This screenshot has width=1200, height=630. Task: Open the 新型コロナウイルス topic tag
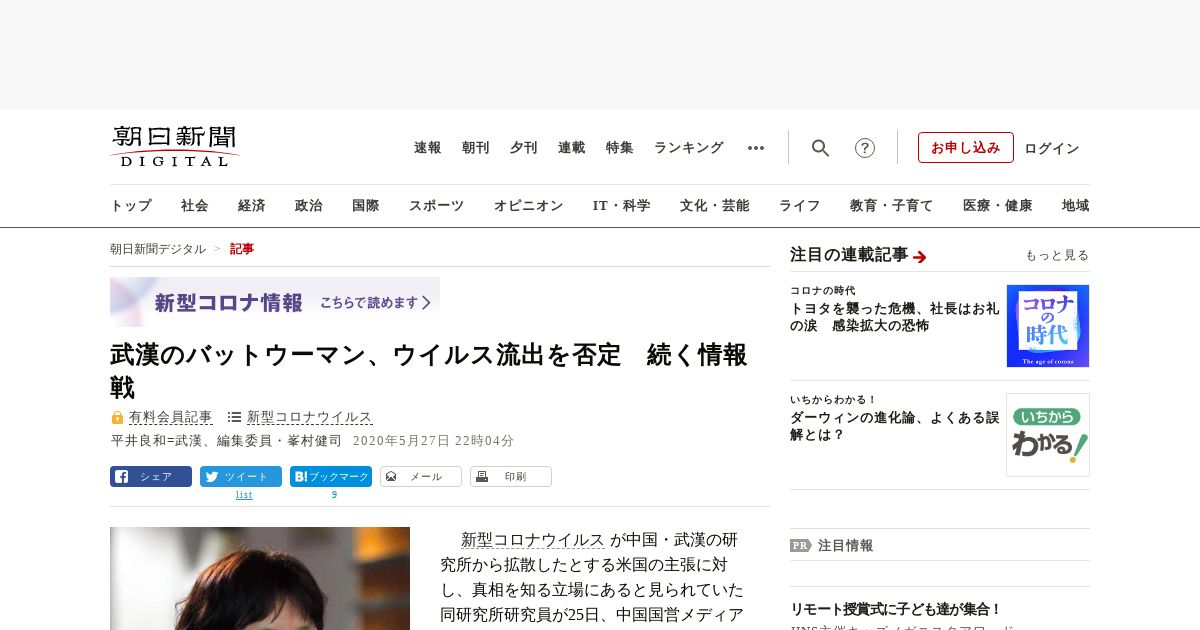[310, 417]
